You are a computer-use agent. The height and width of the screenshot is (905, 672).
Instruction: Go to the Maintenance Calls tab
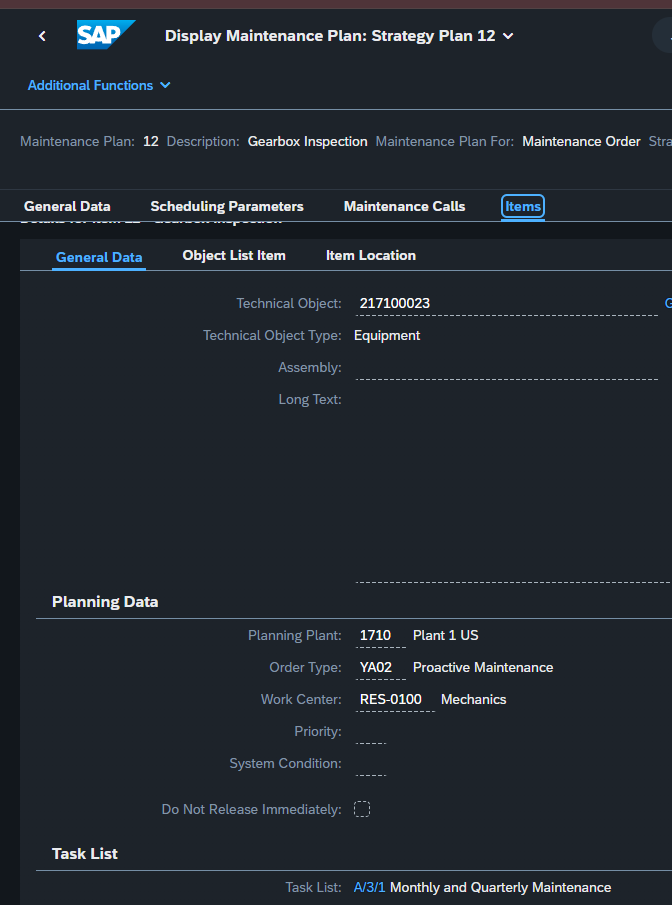[x=404, y=206]
